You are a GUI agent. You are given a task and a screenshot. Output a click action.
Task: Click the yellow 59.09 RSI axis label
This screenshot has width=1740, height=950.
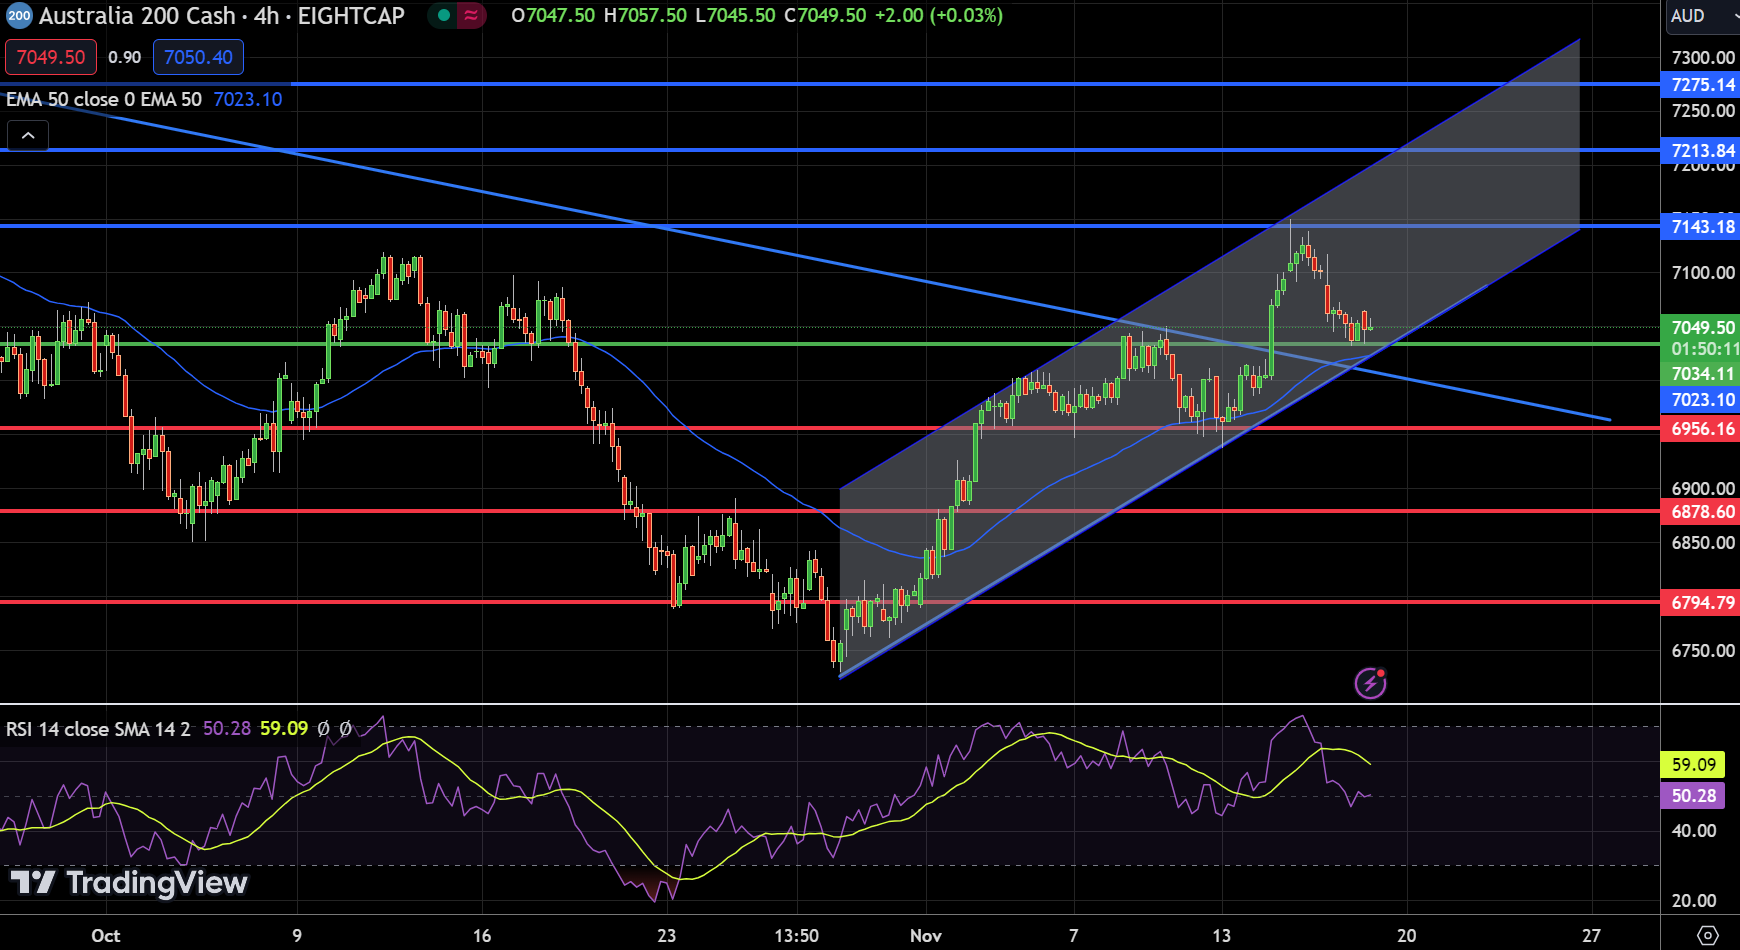[1693, 765]
